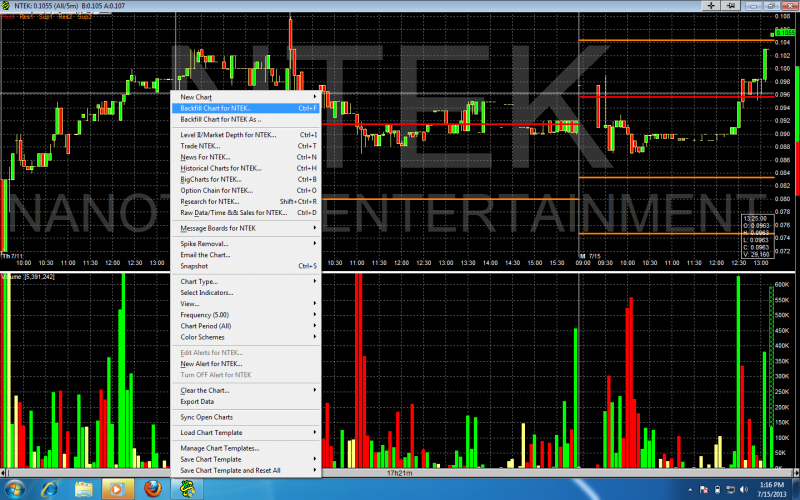Create New Alert for NTEK

pyautogui.click(x=246, y=364)
